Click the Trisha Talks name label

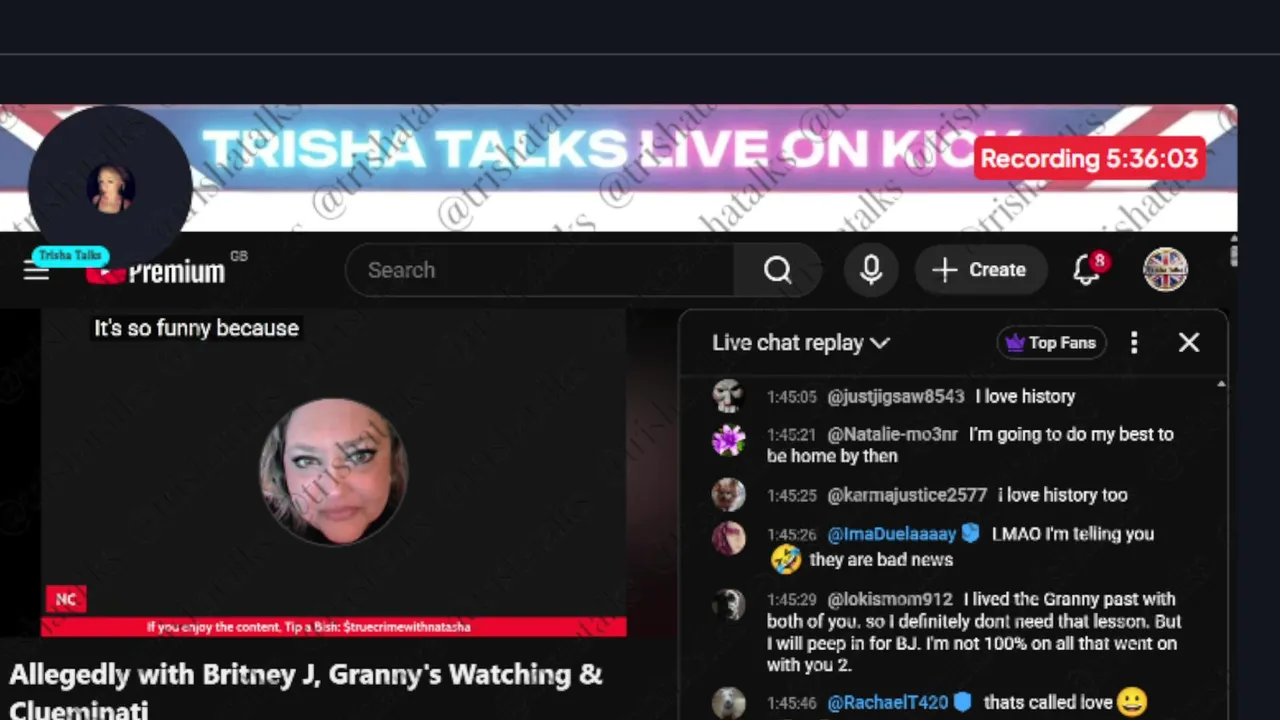pyautogui.click(x=70, y=255)
